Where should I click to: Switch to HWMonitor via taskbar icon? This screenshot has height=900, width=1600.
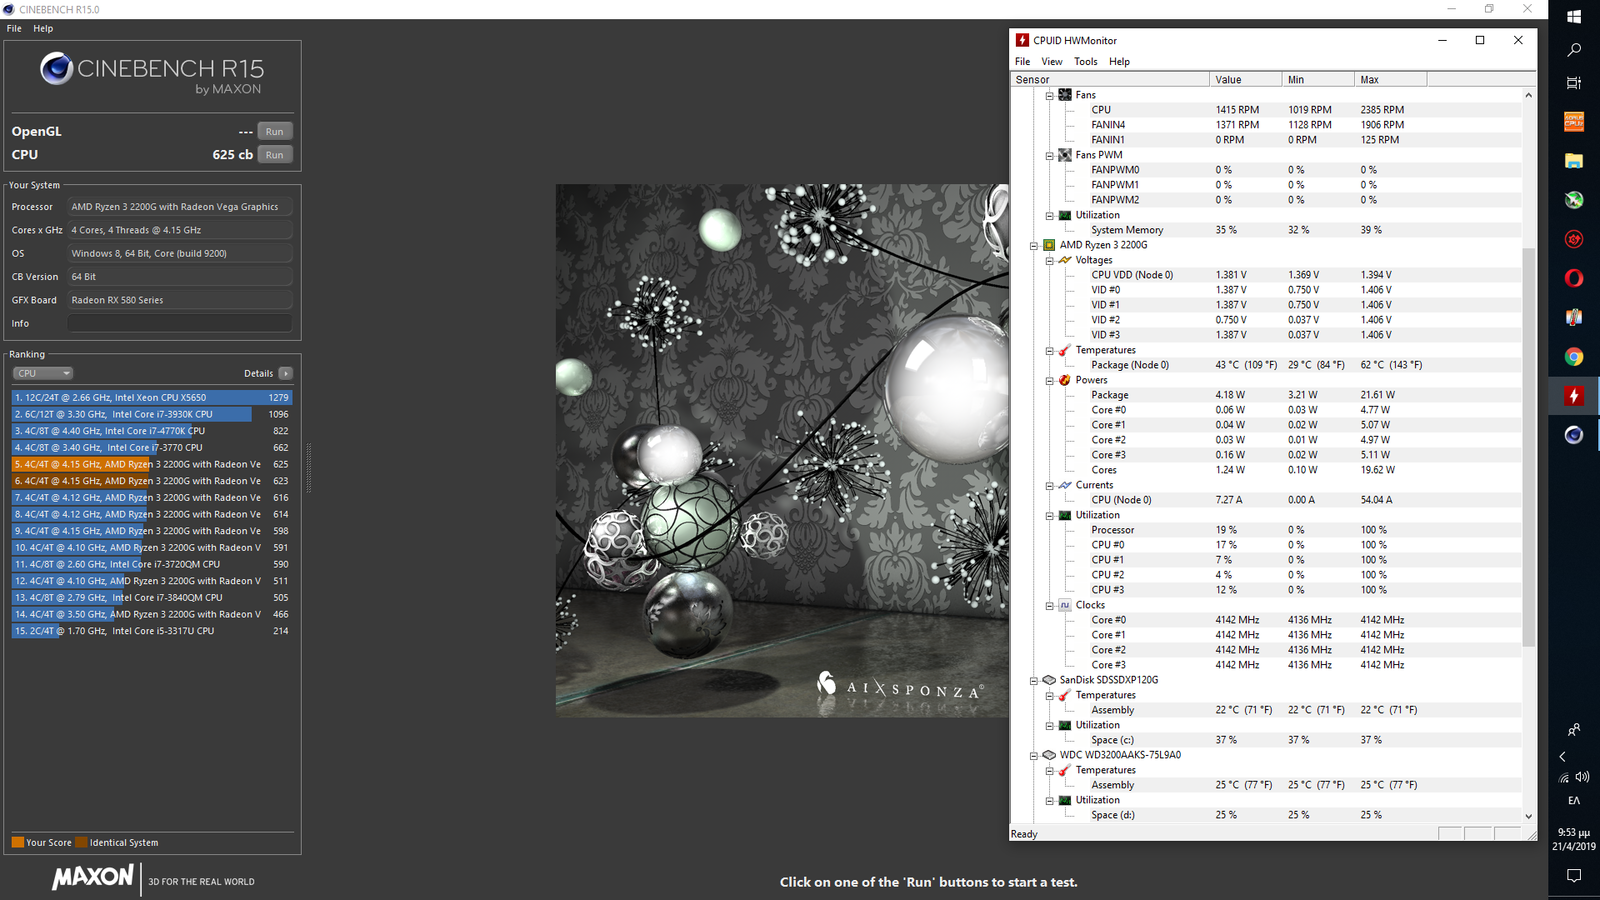[1574, 396]
